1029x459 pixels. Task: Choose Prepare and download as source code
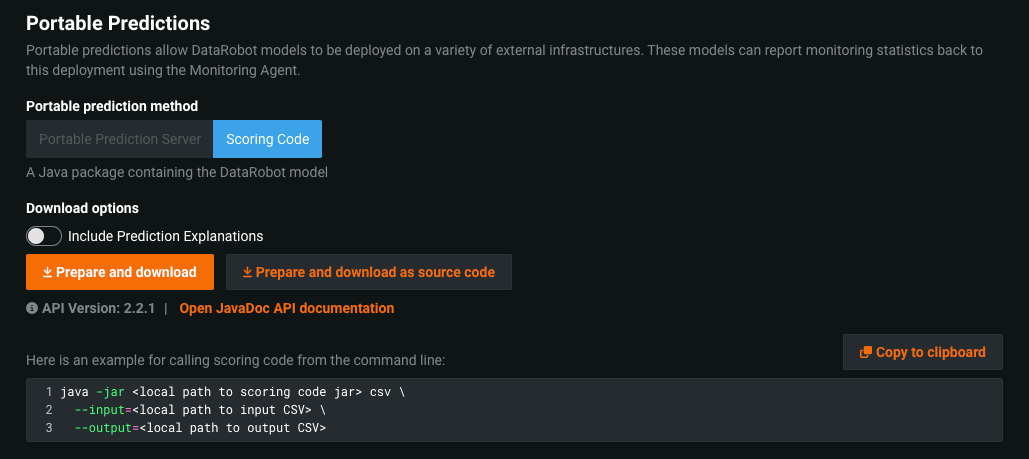click(368, 272)
